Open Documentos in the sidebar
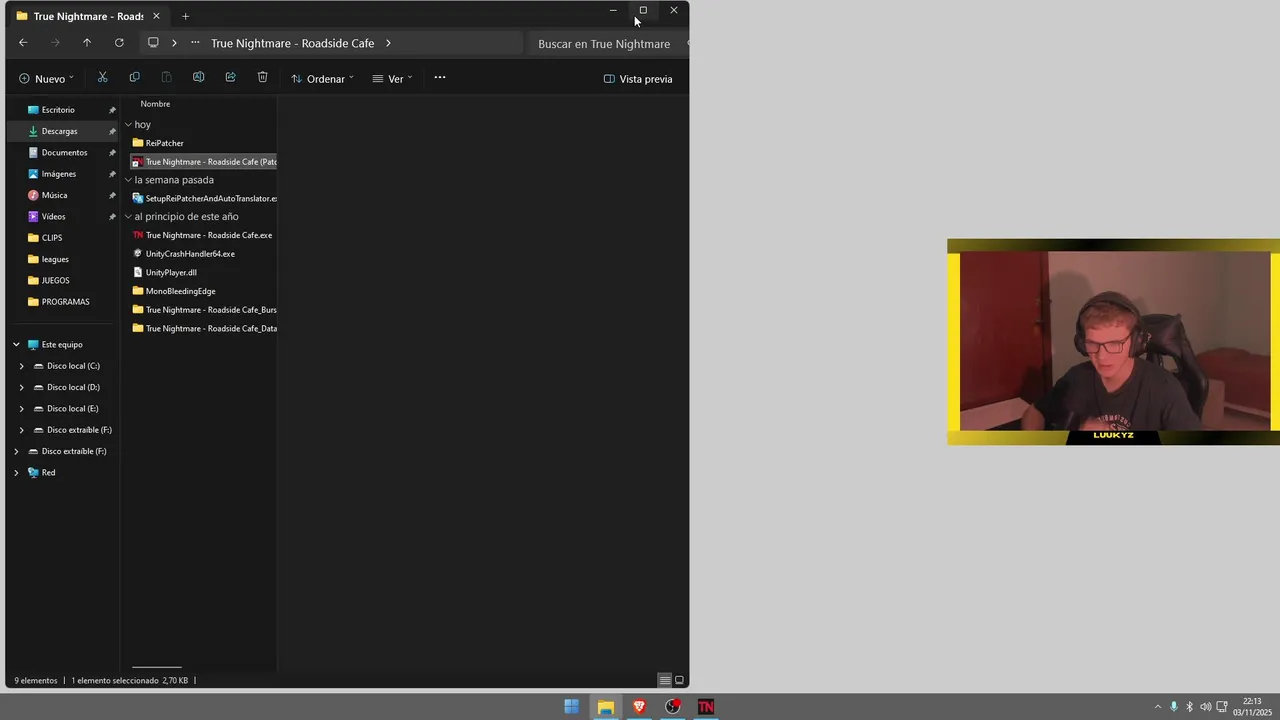 [x=63, y=153]
